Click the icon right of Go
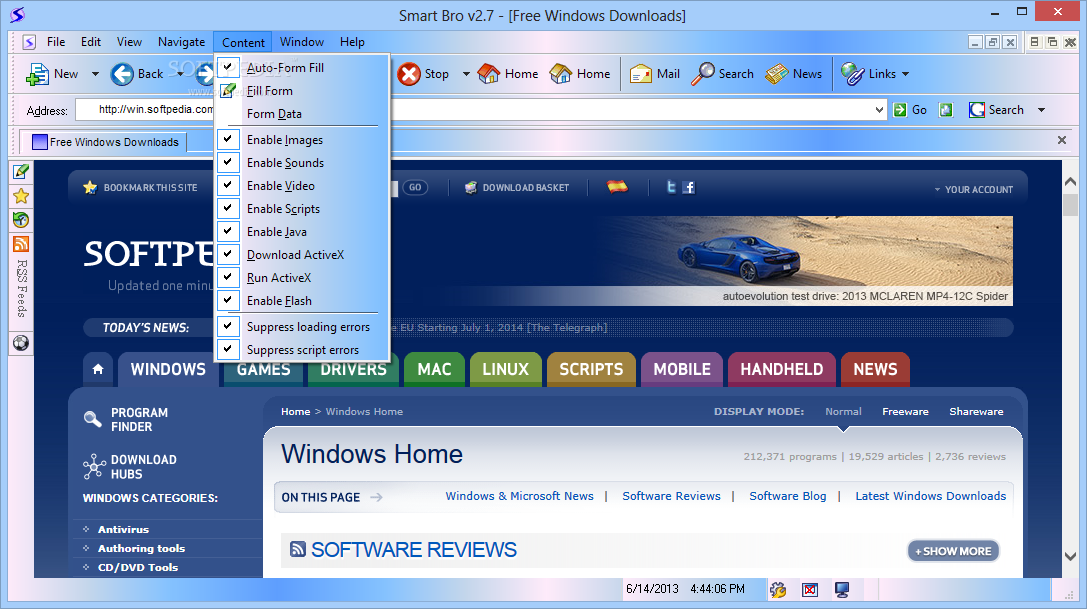This screenshot has height=609, width=1087. coord(946,110)
